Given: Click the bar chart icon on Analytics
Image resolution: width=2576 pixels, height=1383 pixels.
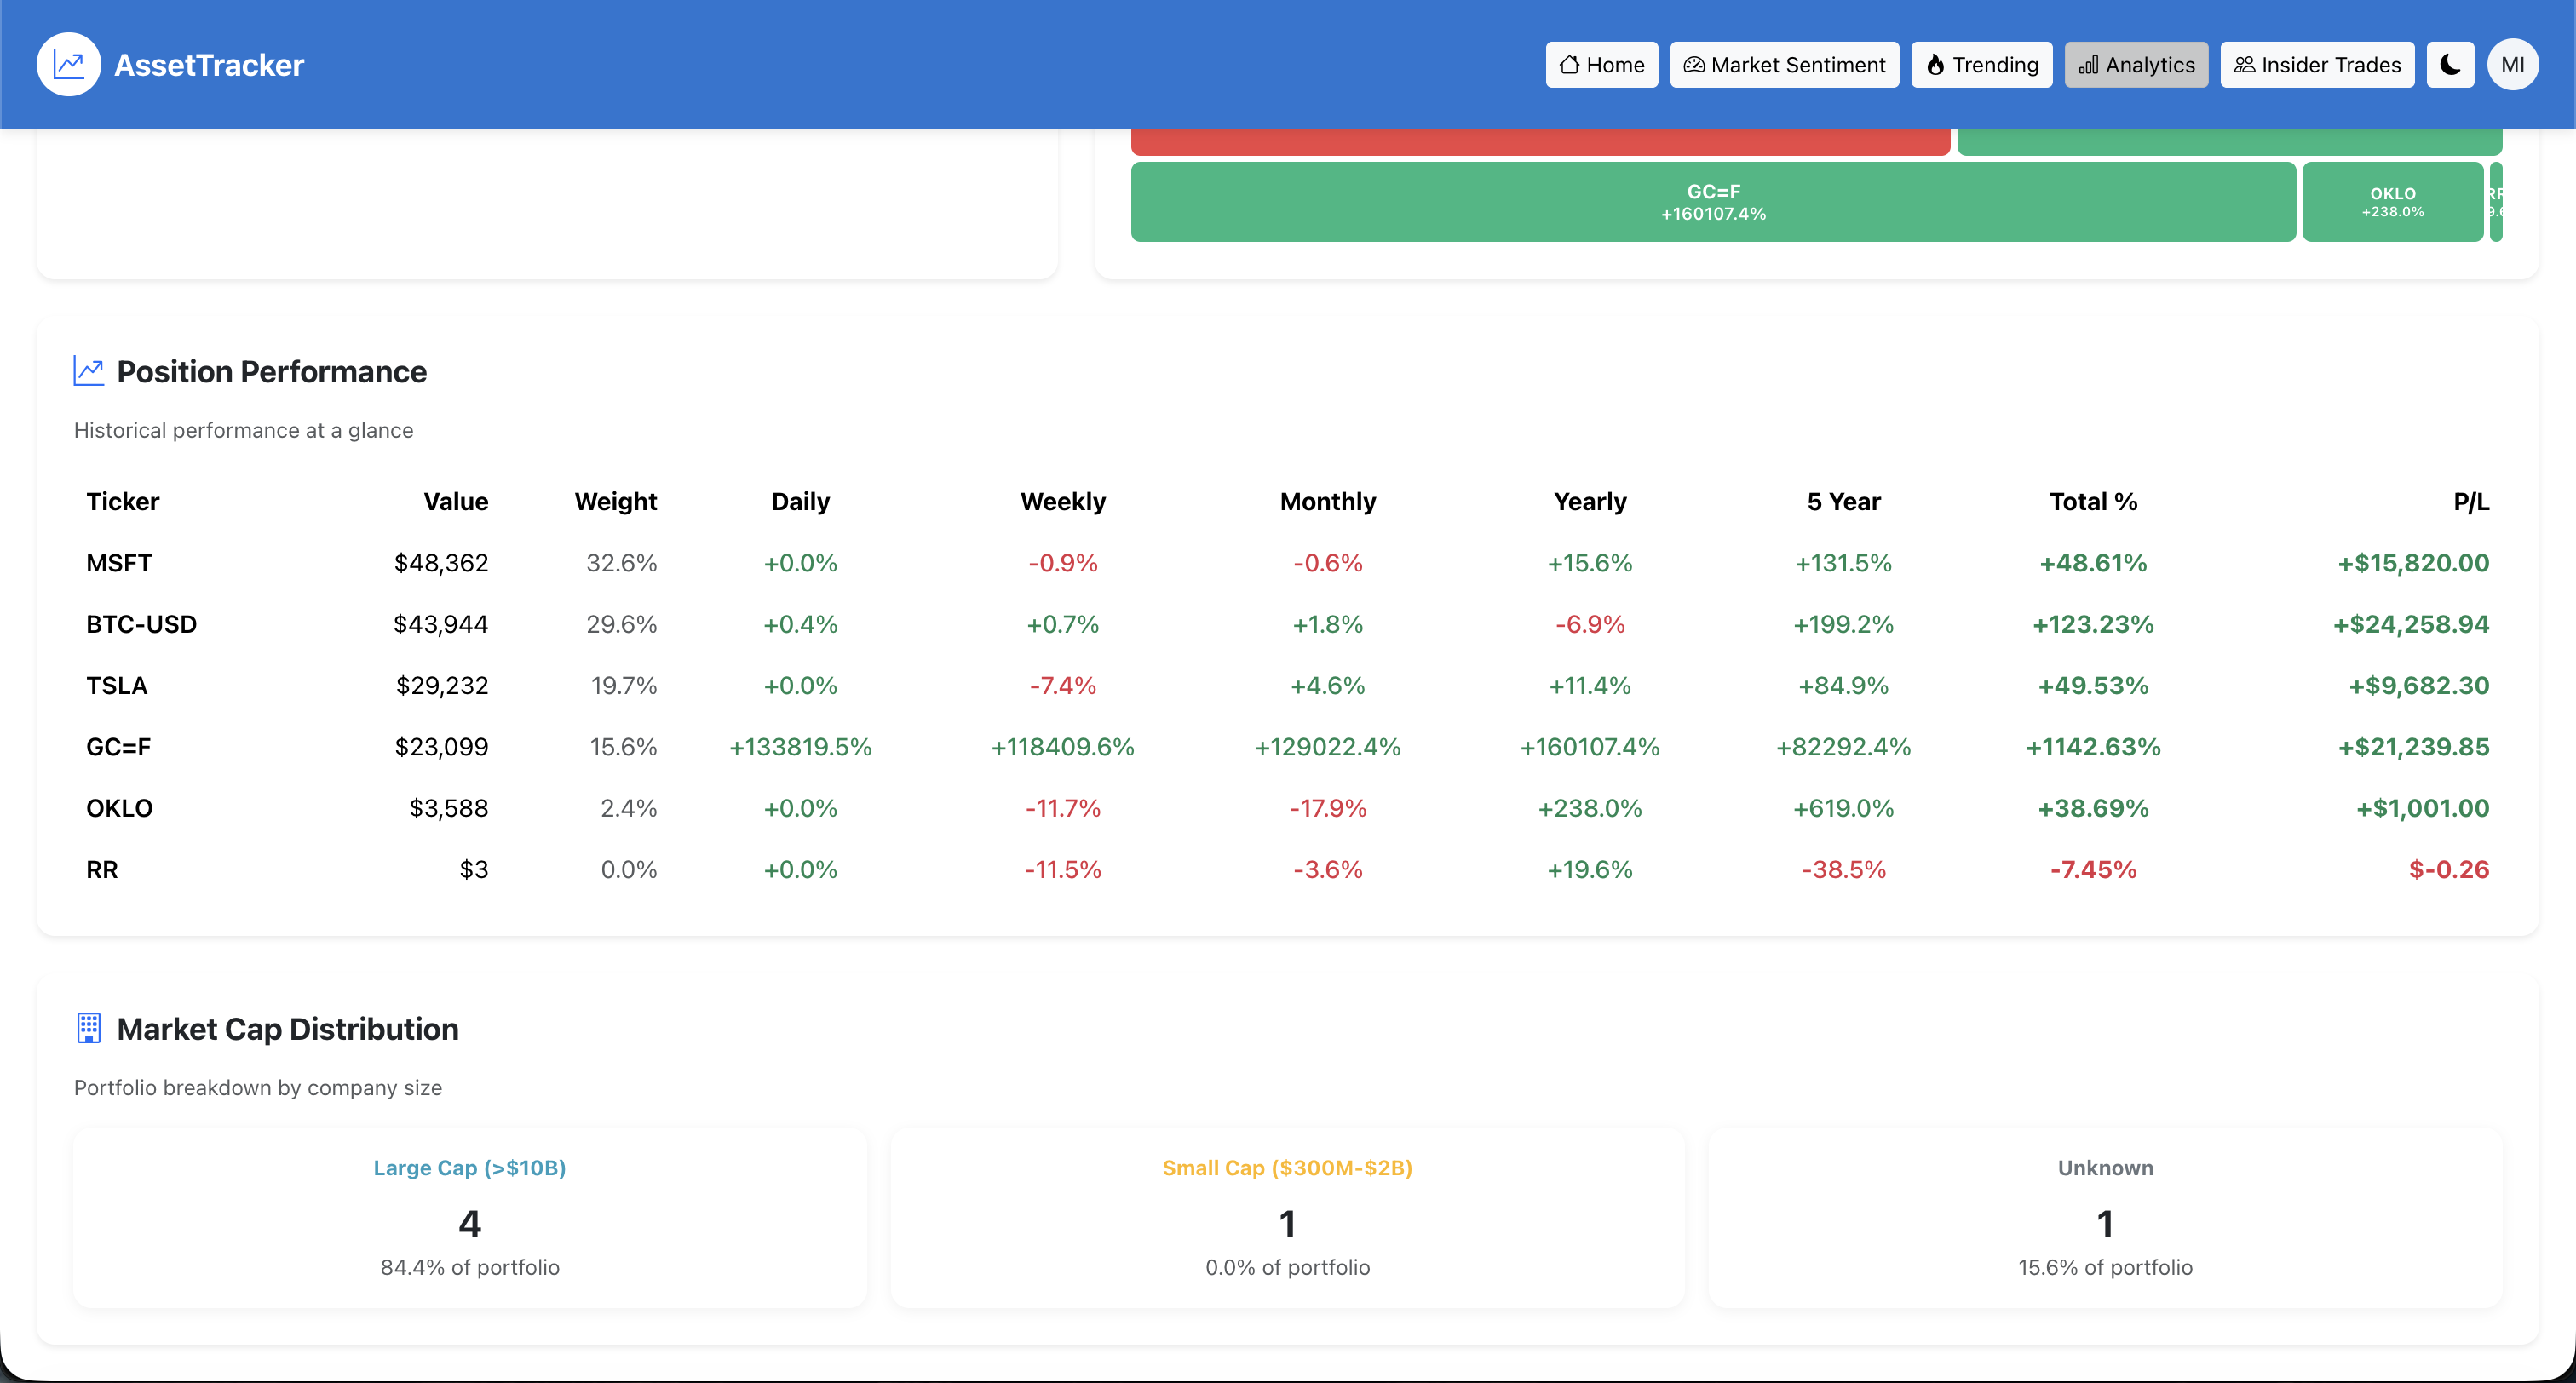Looking at the screenshot, I should [2089, 64].
